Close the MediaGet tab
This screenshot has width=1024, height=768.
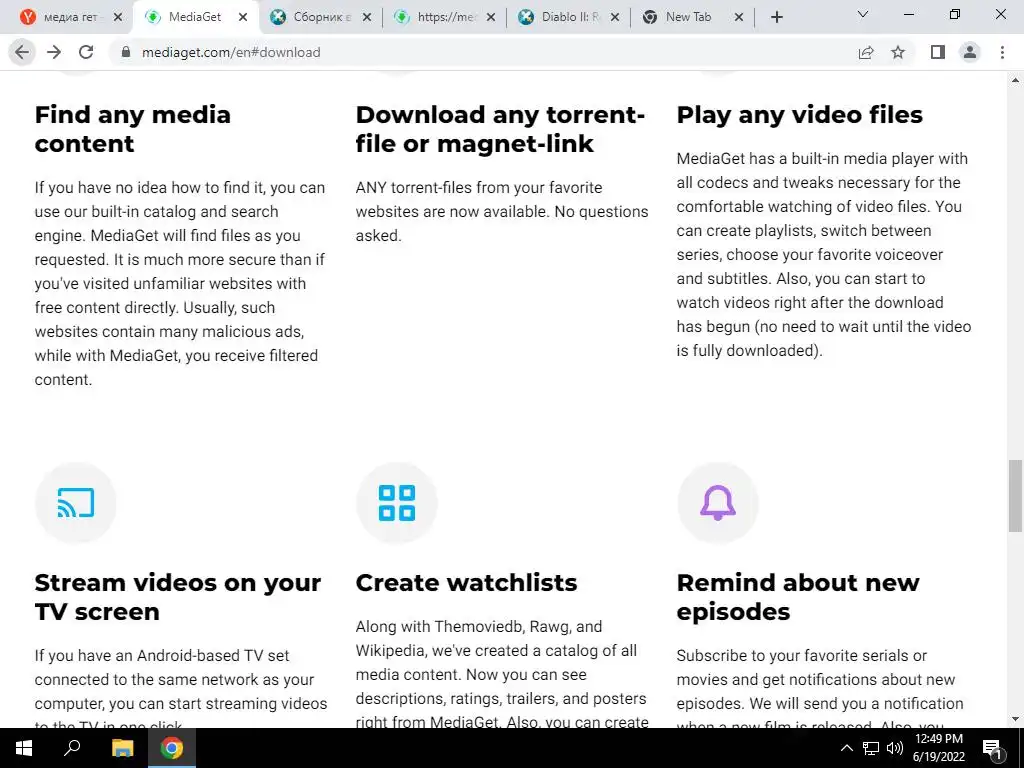point(243,17)
